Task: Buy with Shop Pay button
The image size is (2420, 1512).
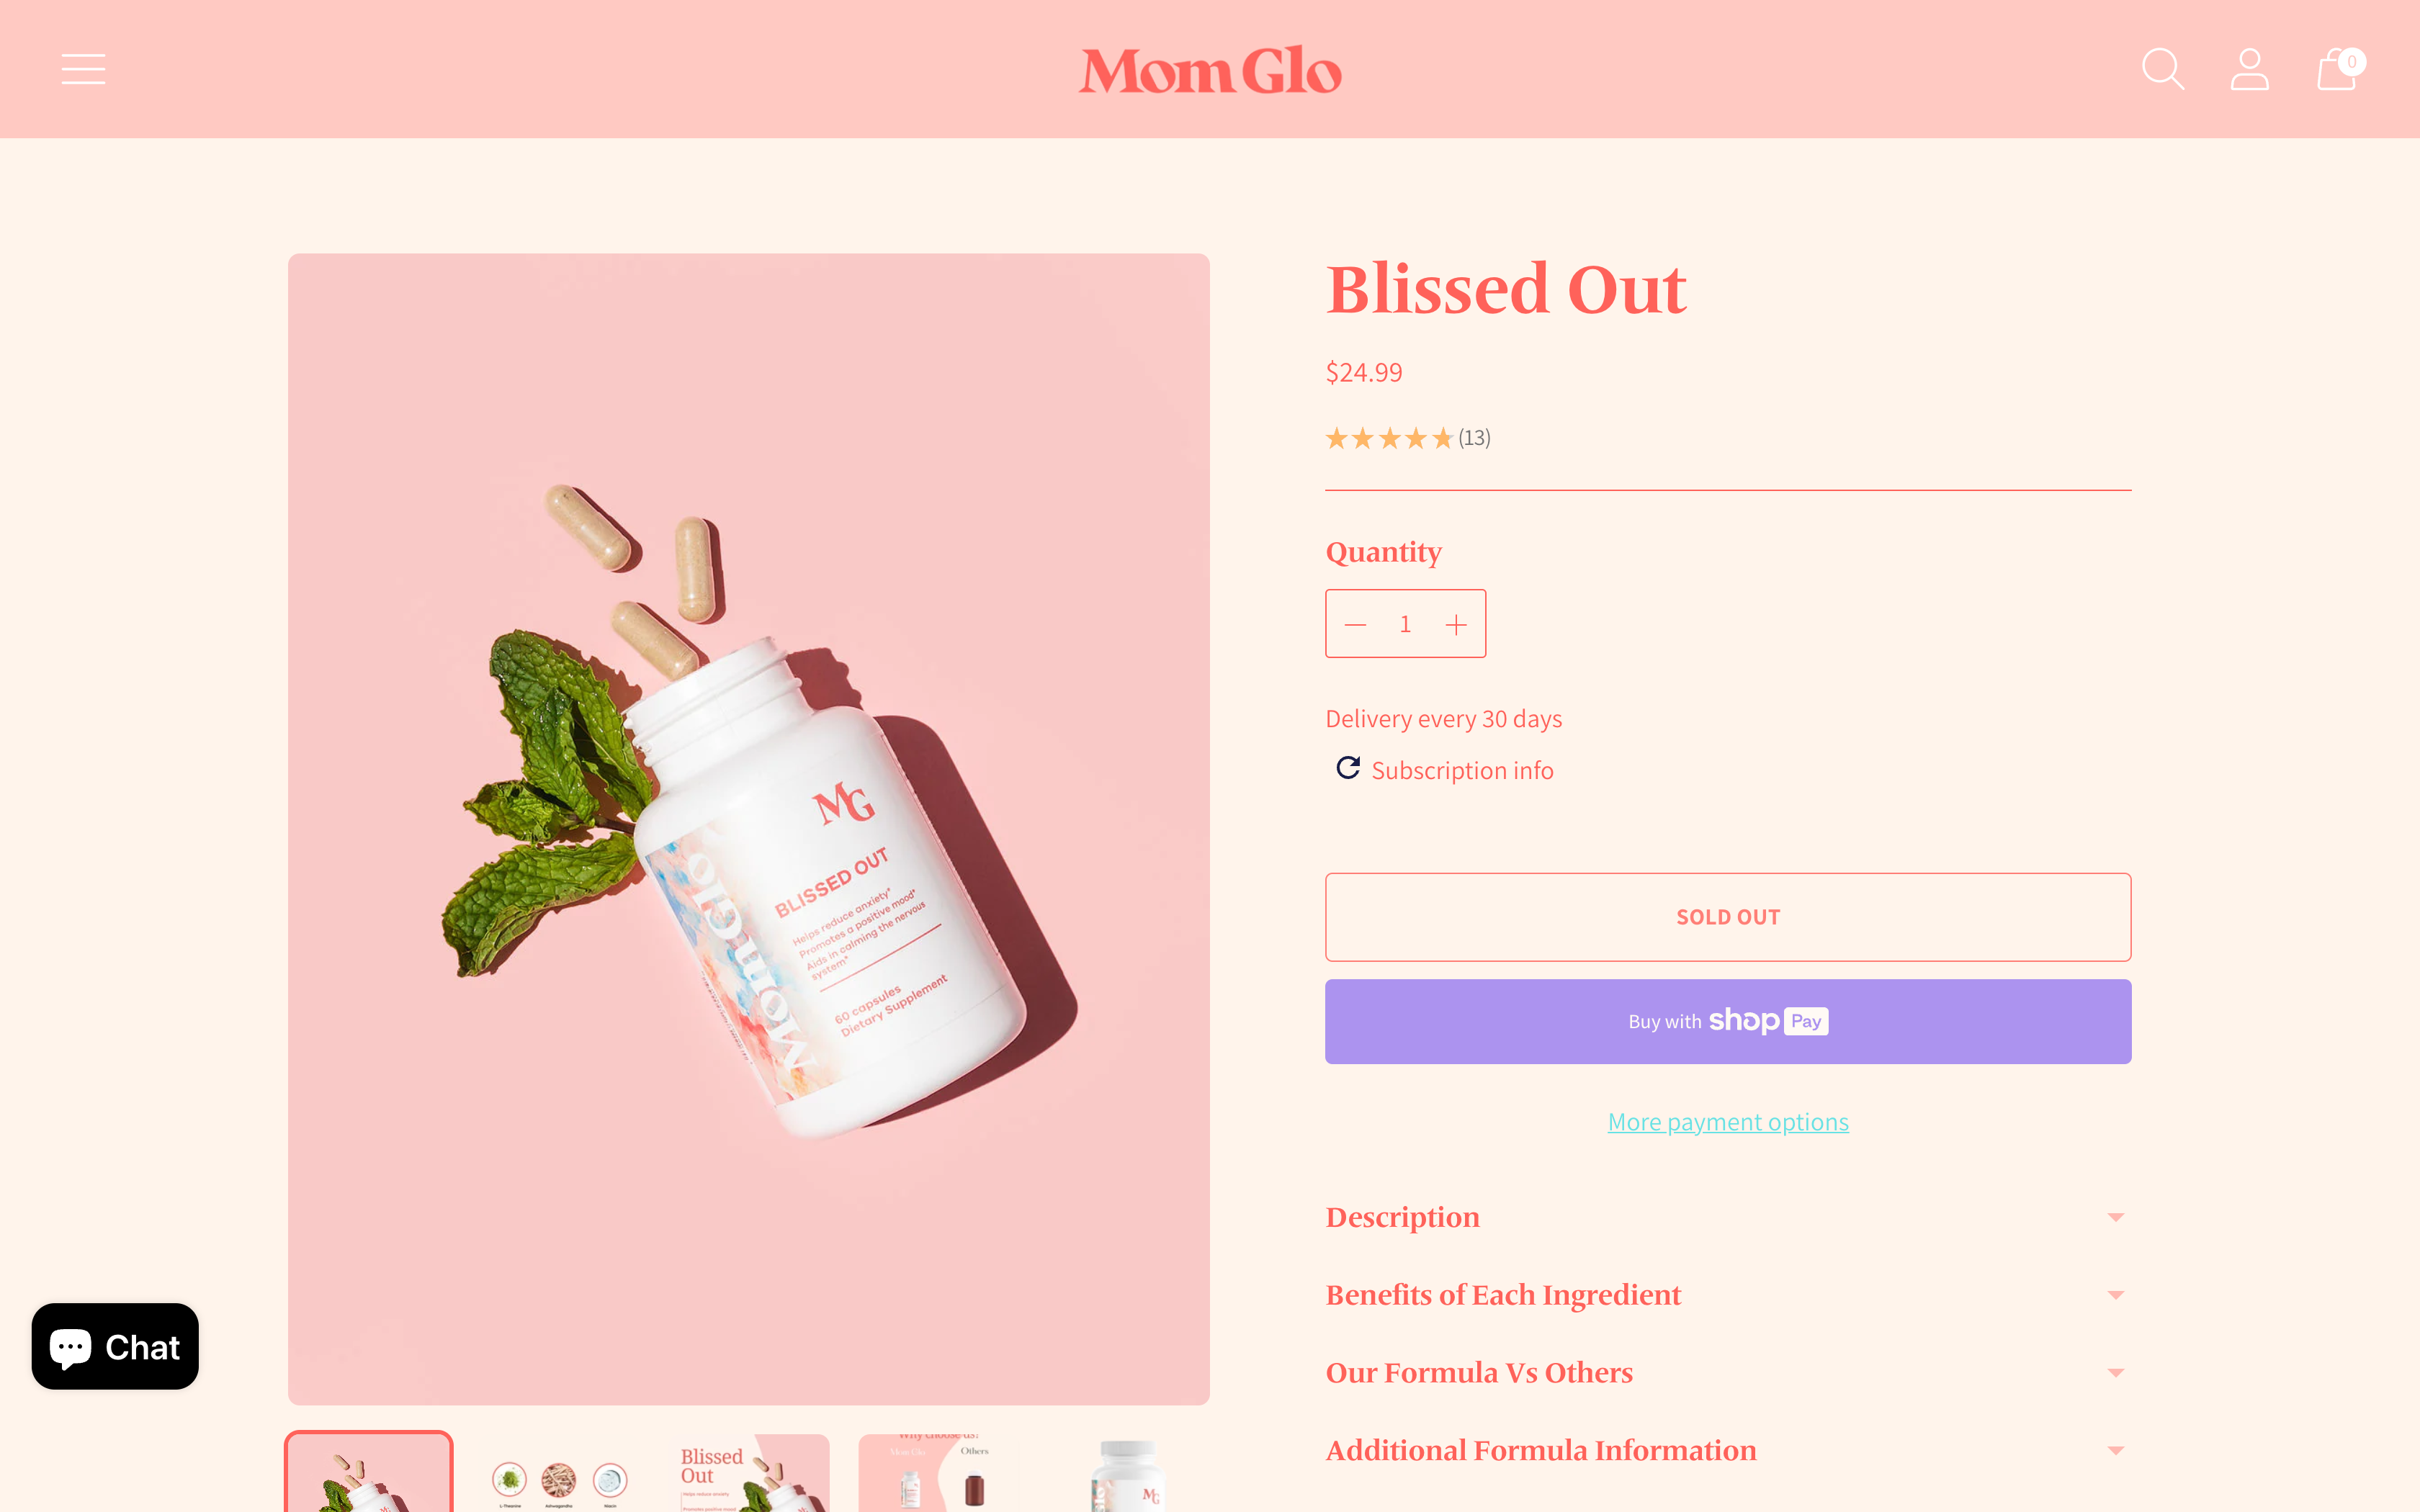Action: coord(1727,1021)
